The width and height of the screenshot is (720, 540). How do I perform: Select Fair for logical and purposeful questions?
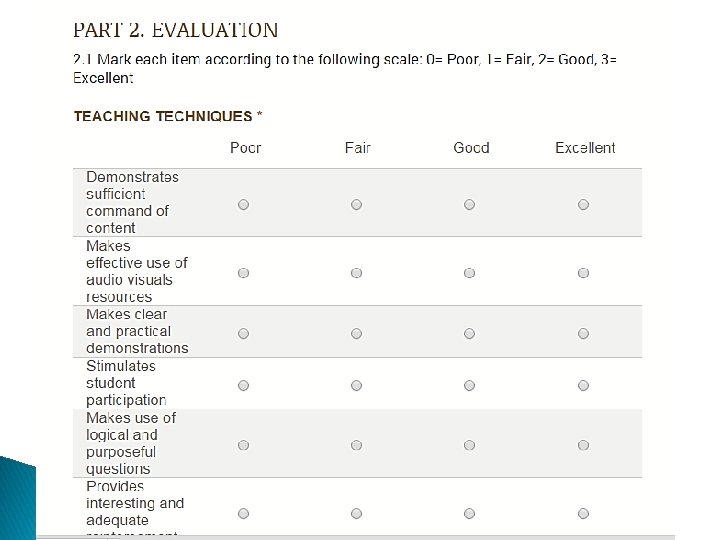click(356, 444)
